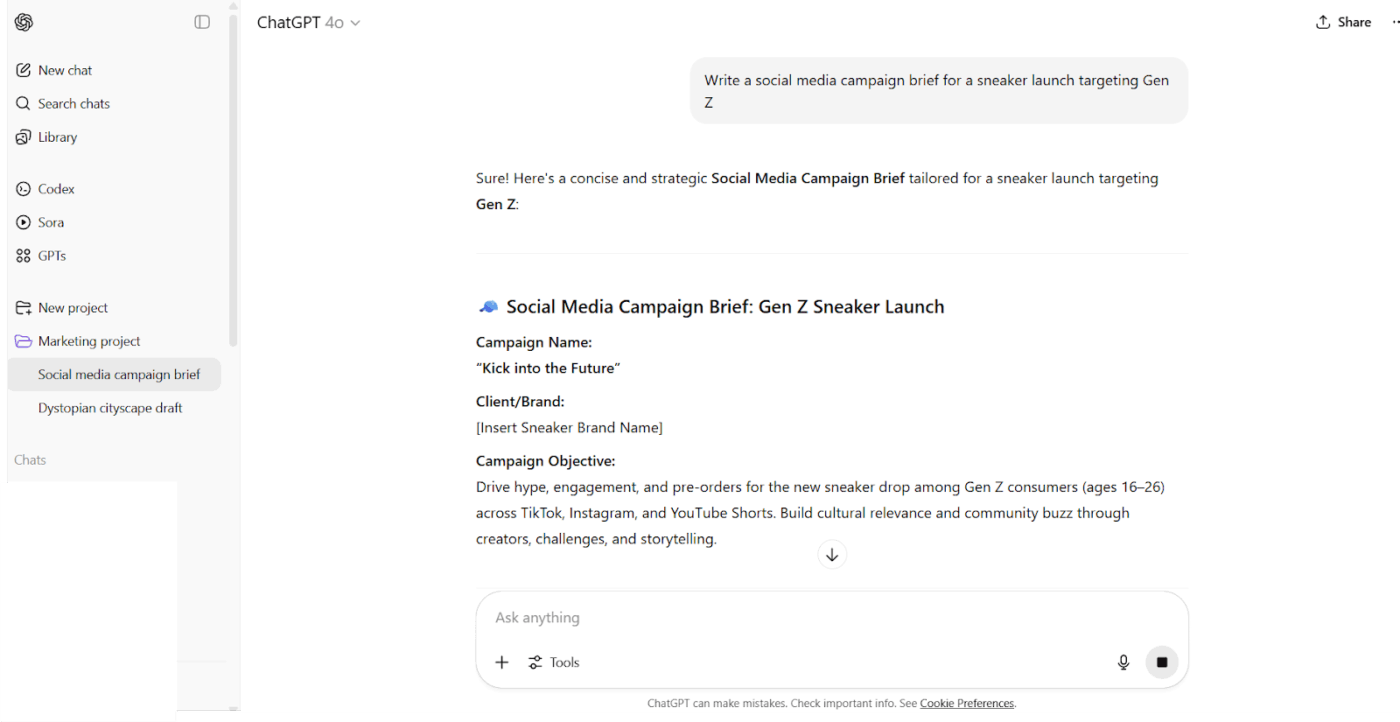1400x722 pixels.
Task: Open Search chats
Action: [71, 103]
